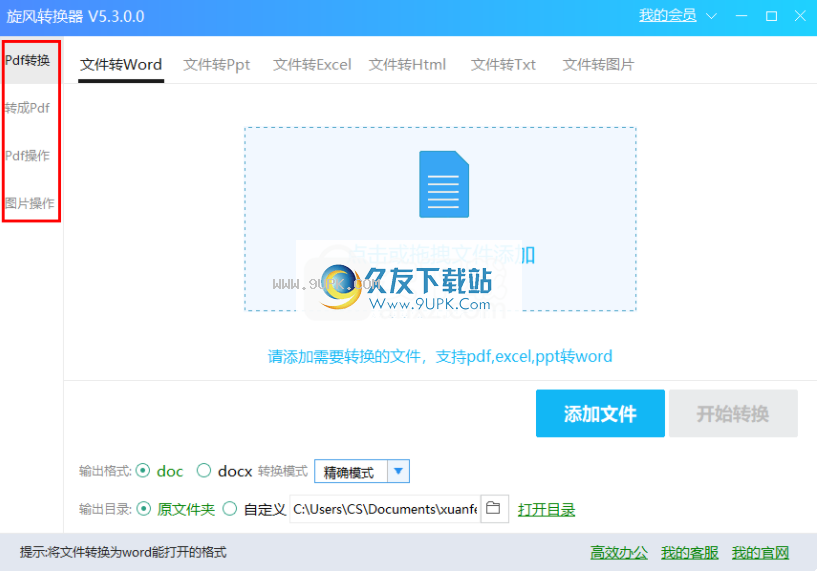The height and width of the screenshot is (574, 818).
Task: Click the 开始转换 button
Action: 733,413
